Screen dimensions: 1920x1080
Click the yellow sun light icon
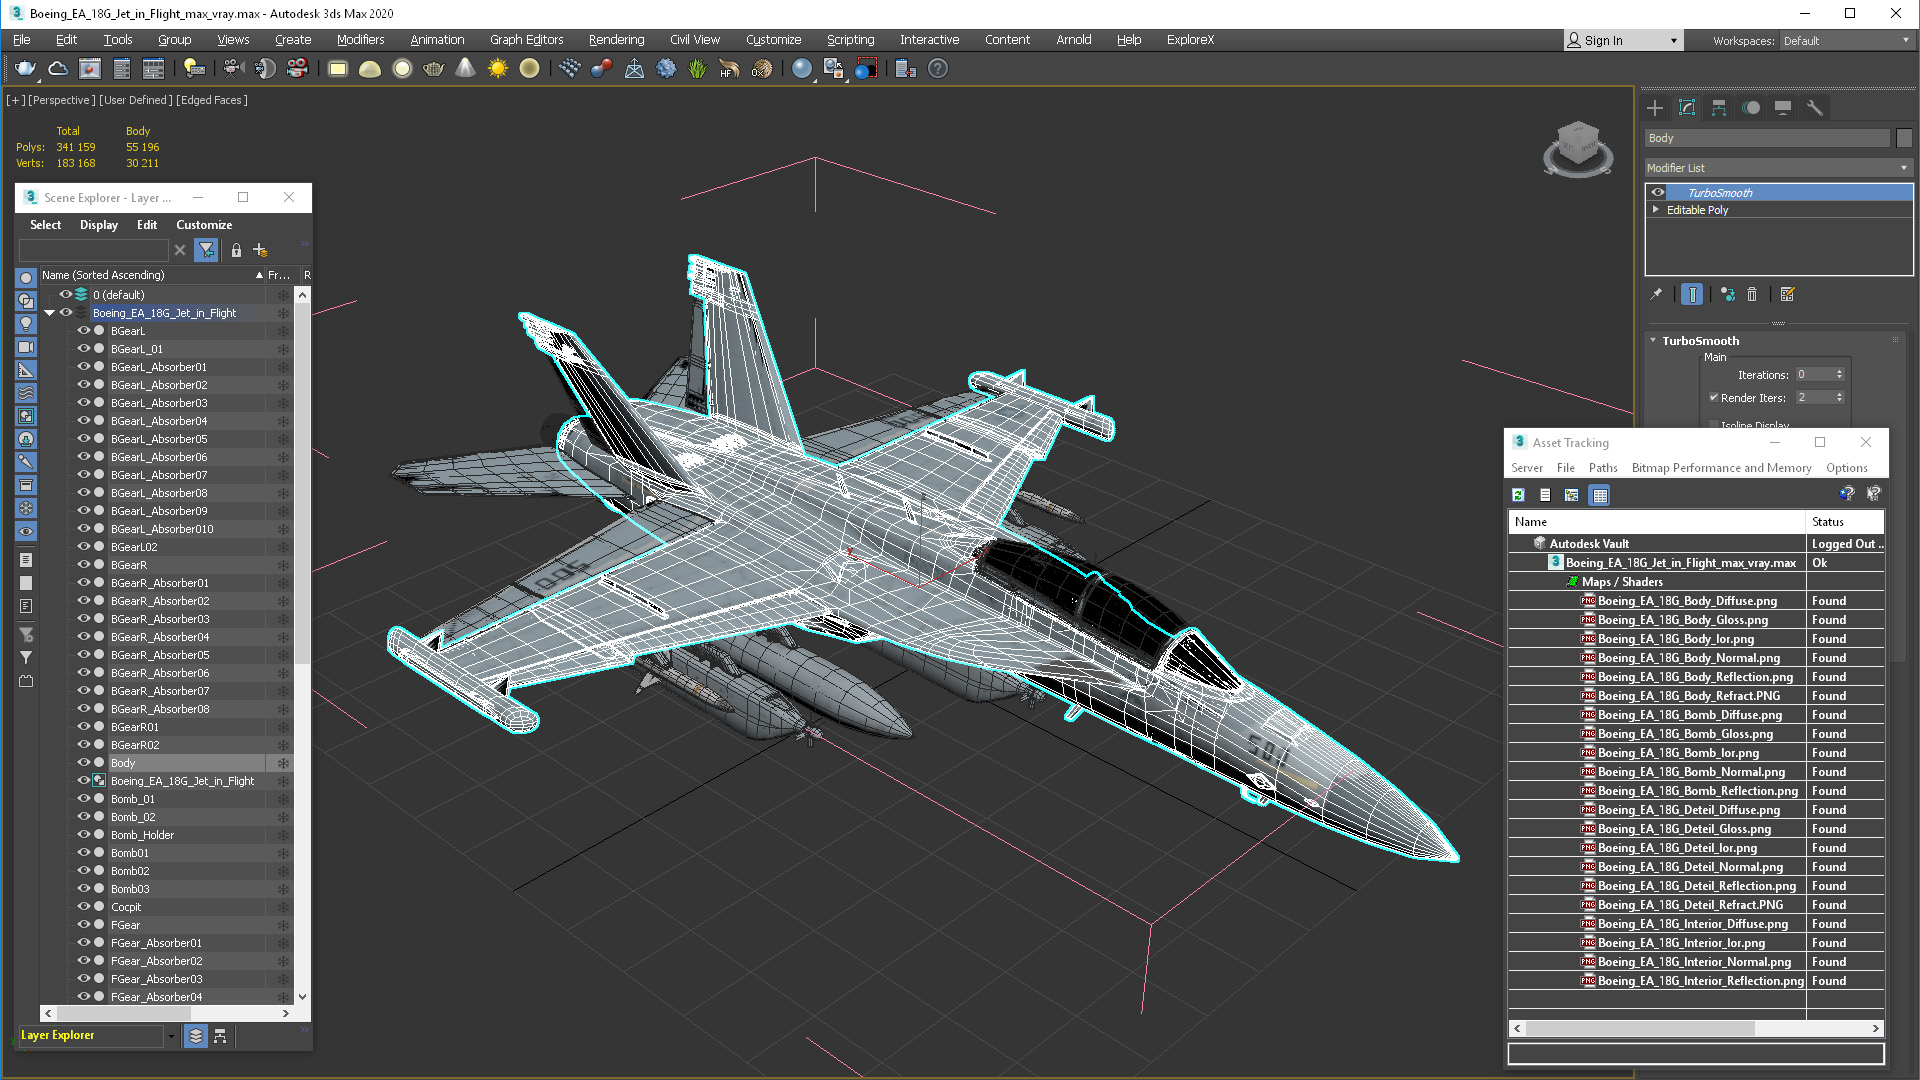tap(497, 69)
